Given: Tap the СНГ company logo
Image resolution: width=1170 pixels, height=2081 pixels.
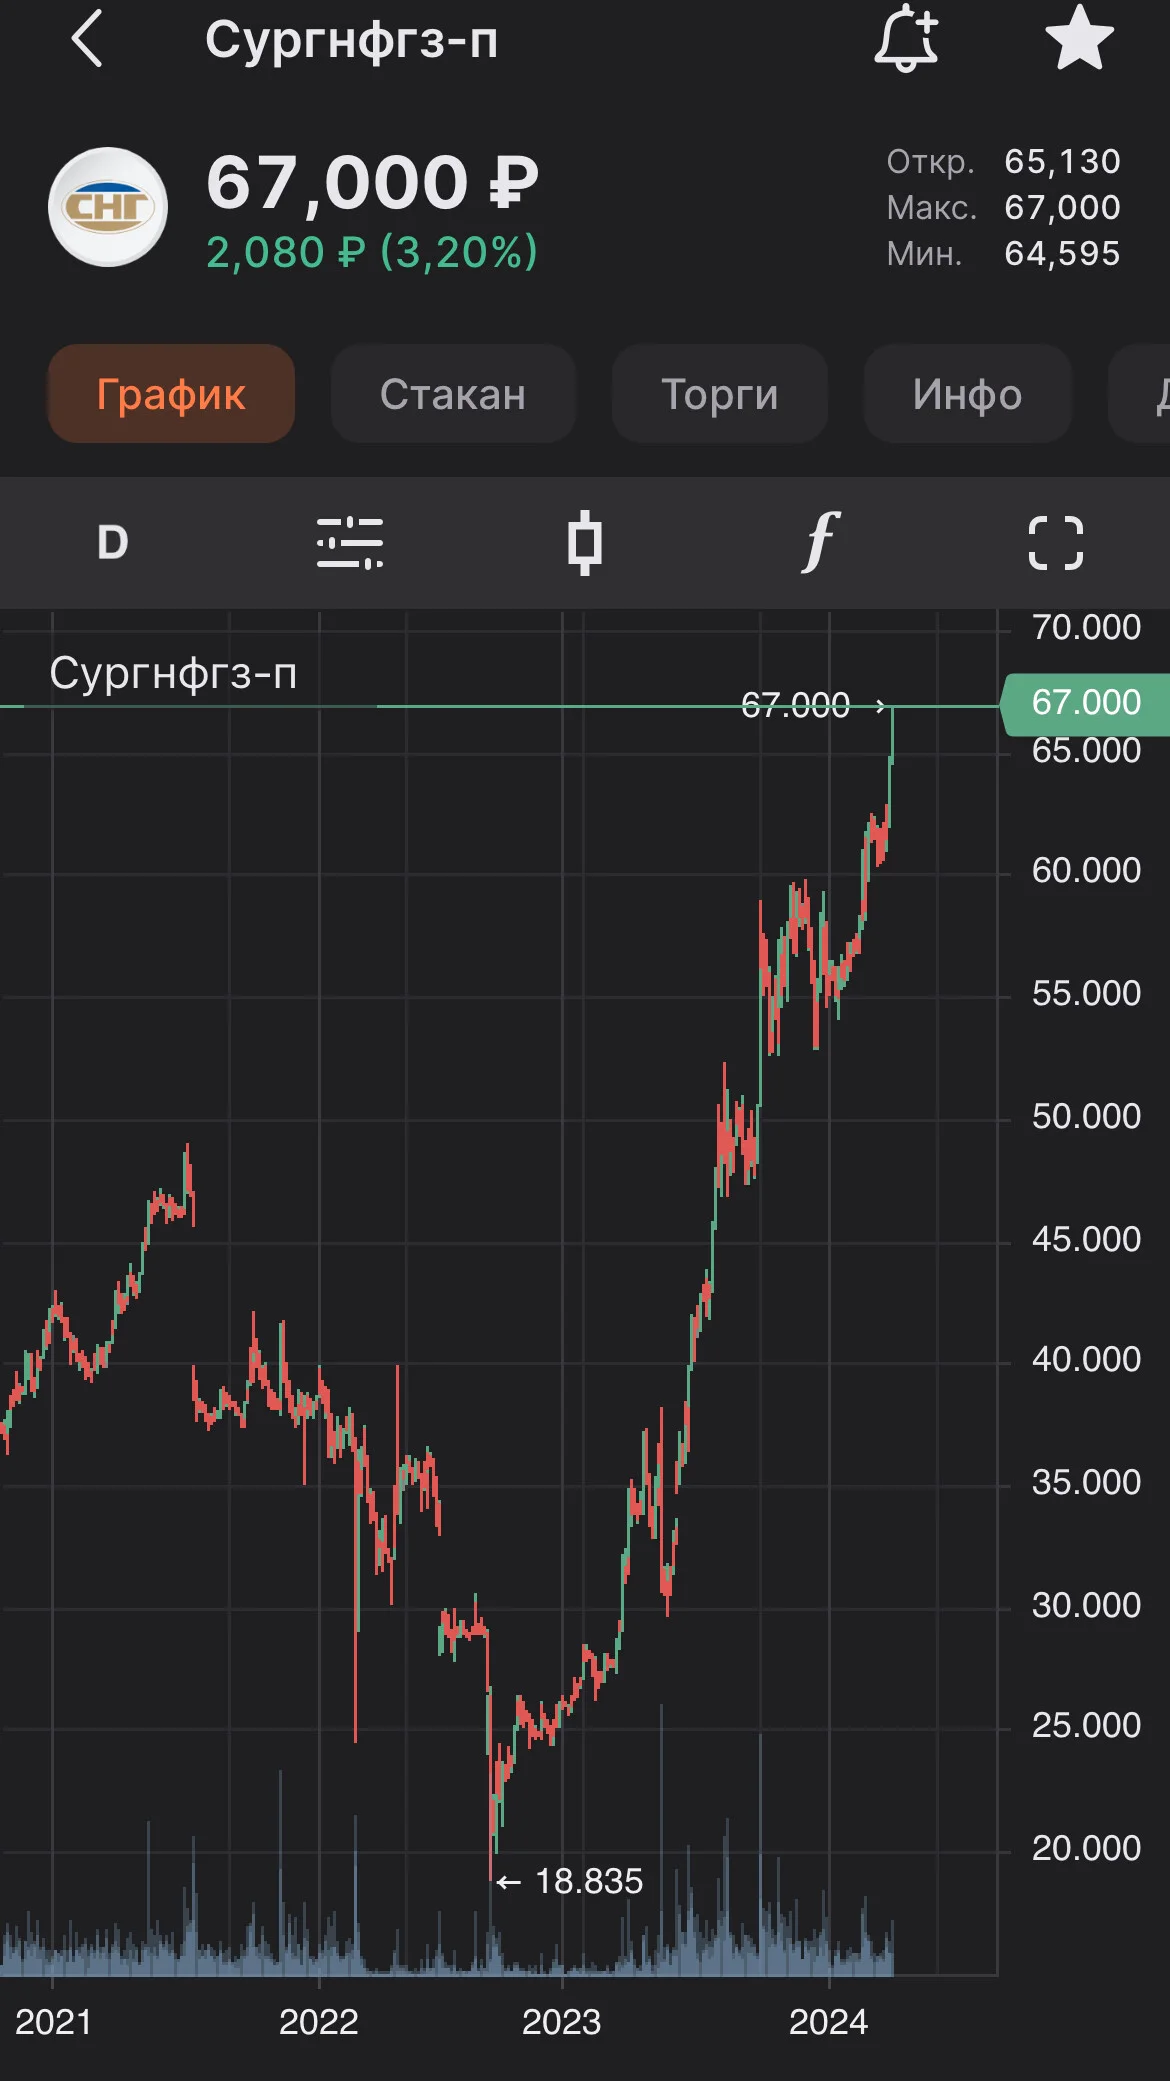Looking at the screenshot, I should click(x=108, y=207).
